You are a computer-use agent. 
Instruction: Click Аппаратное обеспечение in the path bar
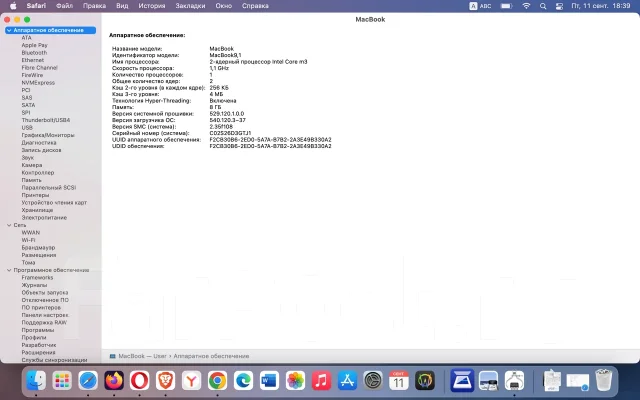pos(211,356)
